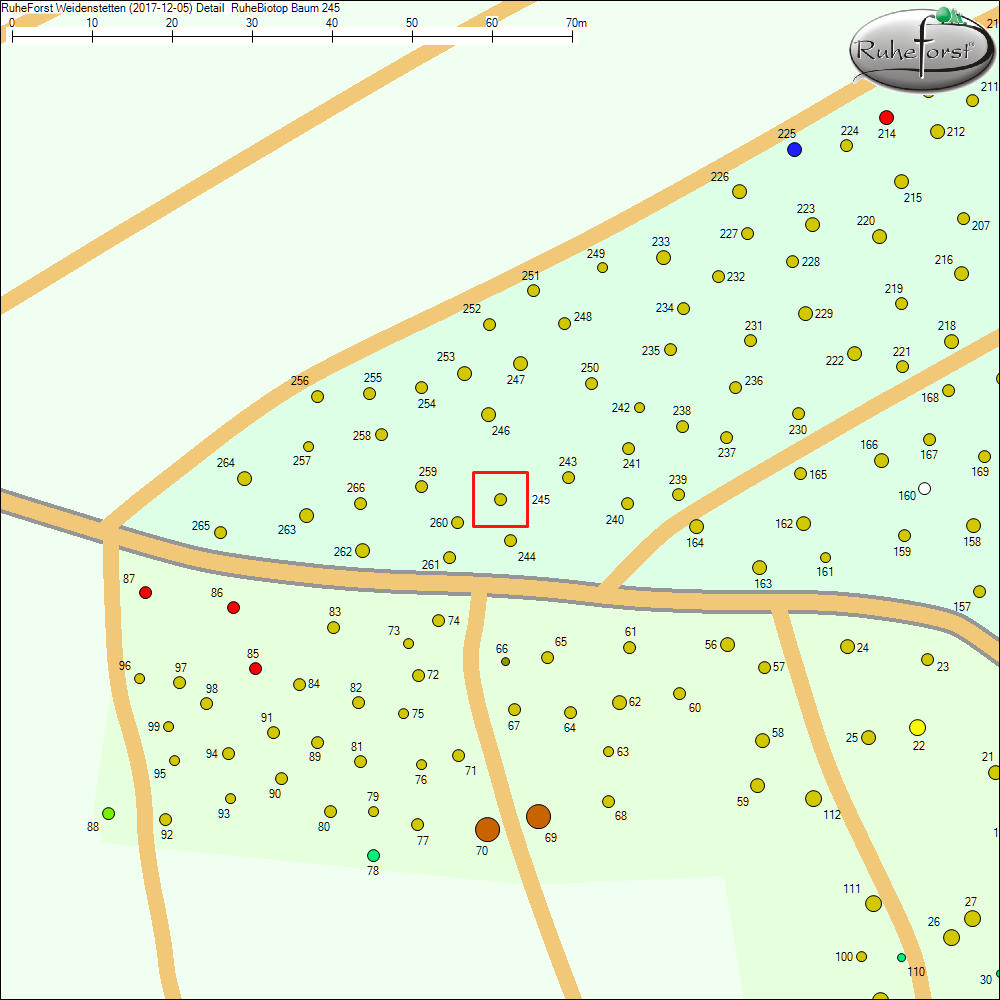
Task: Select the red tree marker 85
Action: pyautogui.click(x=255, y=668)
